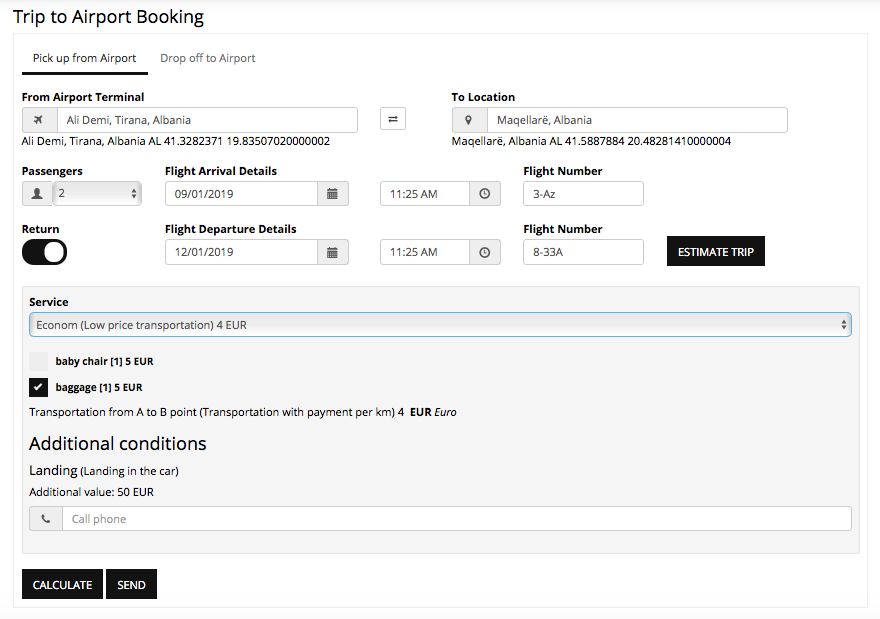This screenshot has height=619, width=880.
Task: Select the Pick up from Airport tab
Action: click(x=85, y=58)
